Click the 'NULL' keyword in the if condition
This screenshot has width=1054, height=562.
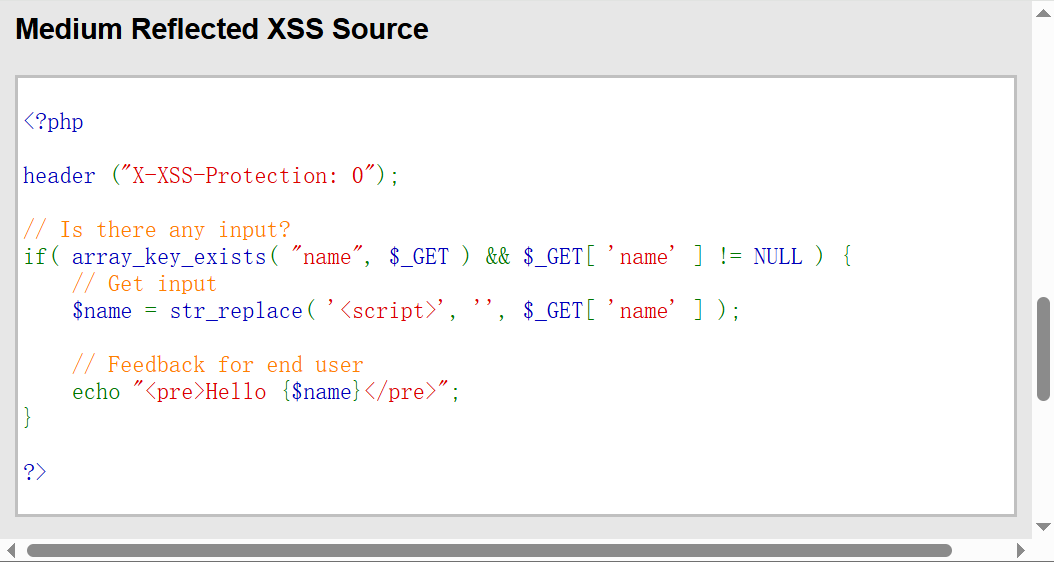coord(777,257)
